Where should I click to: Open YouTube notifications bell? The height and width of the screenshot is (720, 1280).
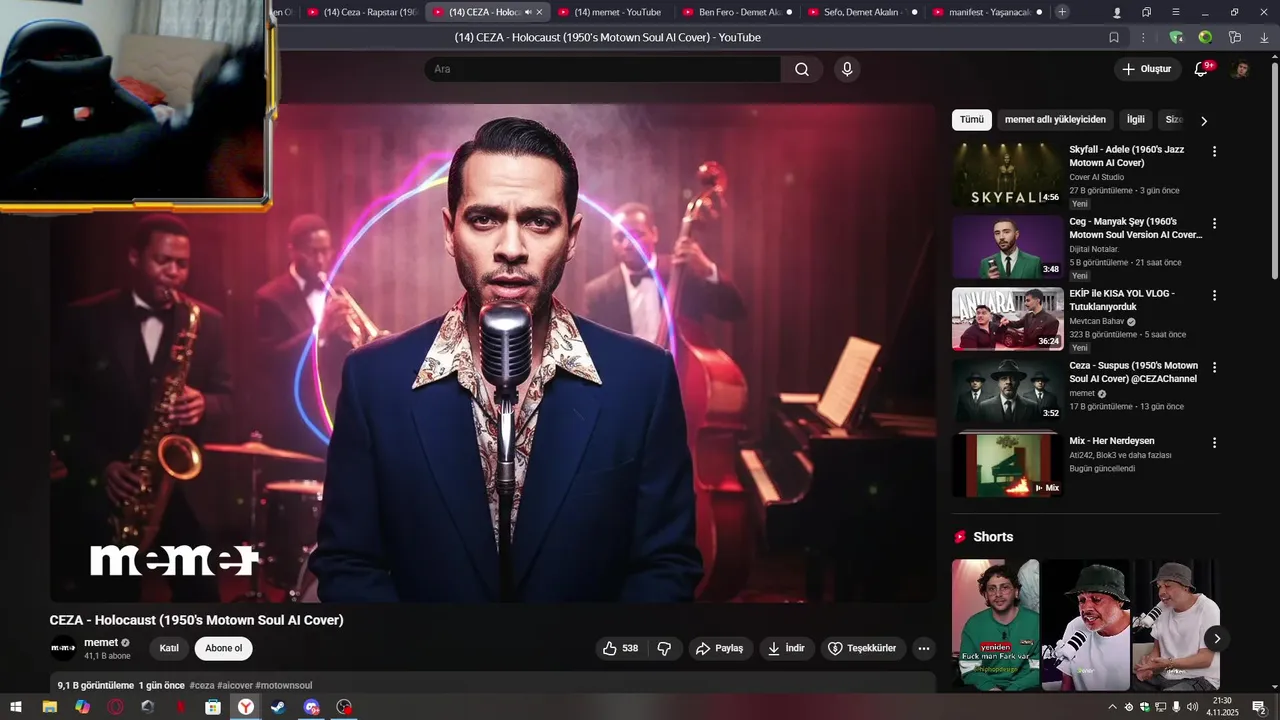(x=1202, y=69)
